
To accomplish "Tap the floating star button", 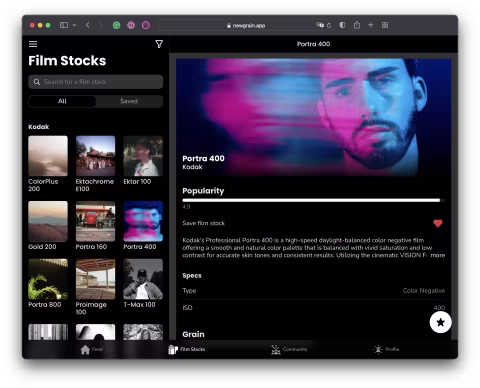I will tap(441, 322).
